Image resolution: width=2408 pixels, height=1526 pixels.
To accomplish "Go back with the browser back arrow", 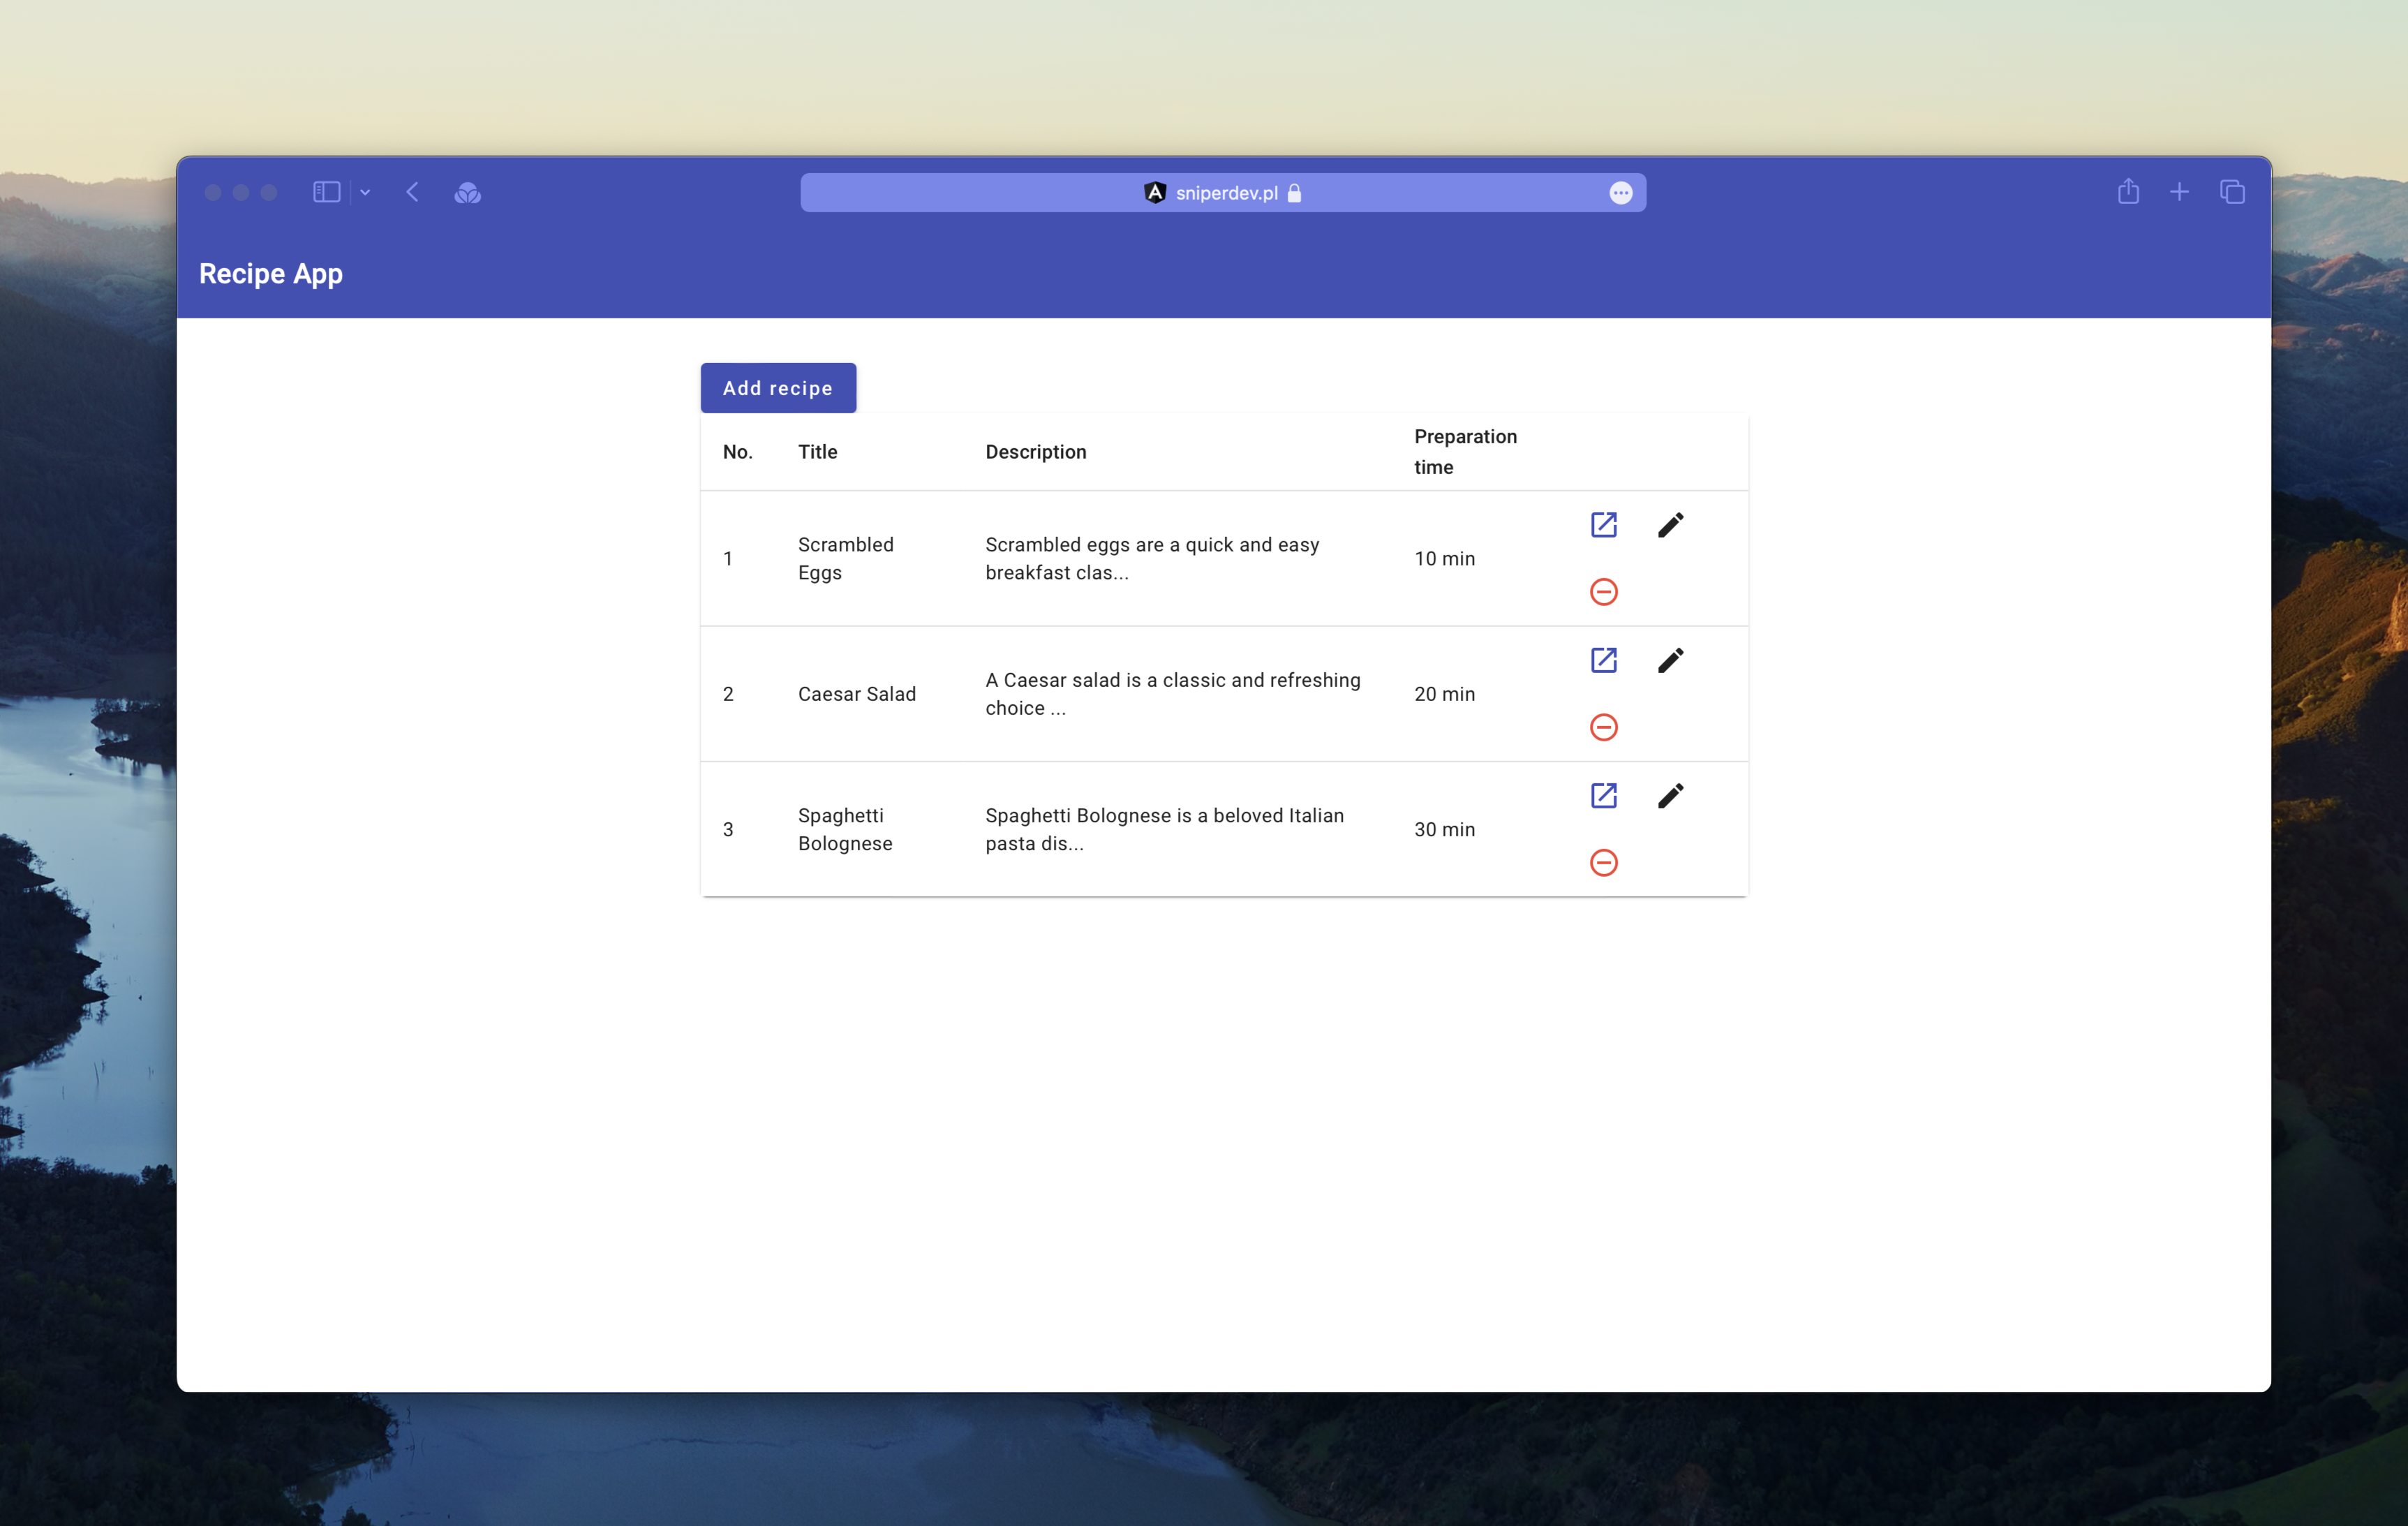I will tap(412, 192).
